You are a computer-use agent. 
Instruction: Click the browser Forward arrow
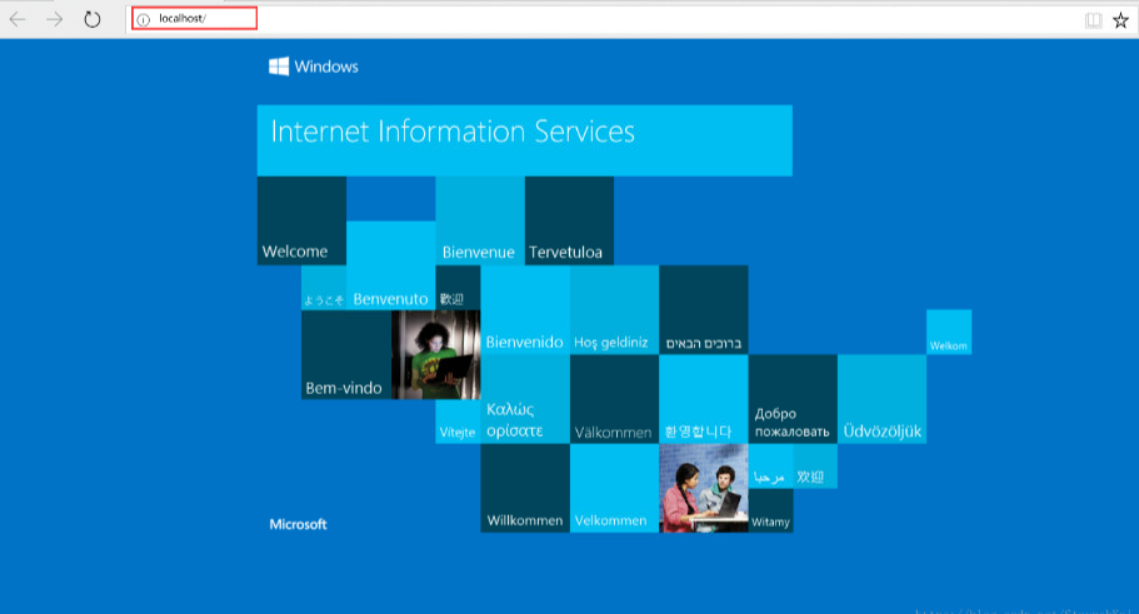tap(54, 19)
